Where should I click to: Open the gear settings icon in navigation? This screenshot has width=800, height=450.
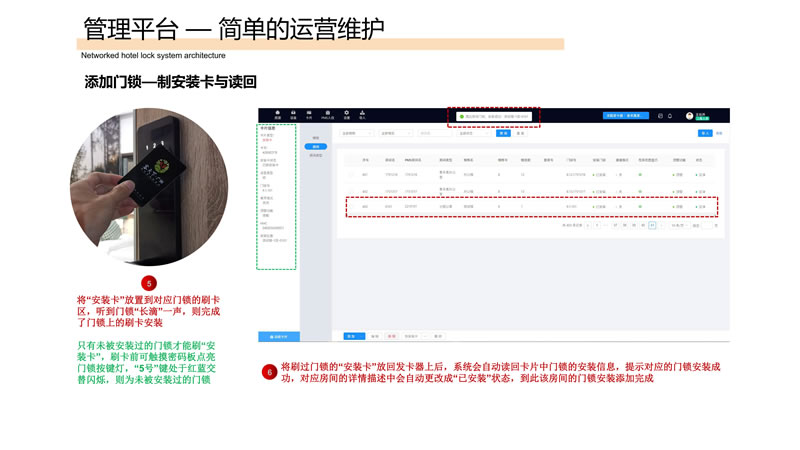coord(346,114)
